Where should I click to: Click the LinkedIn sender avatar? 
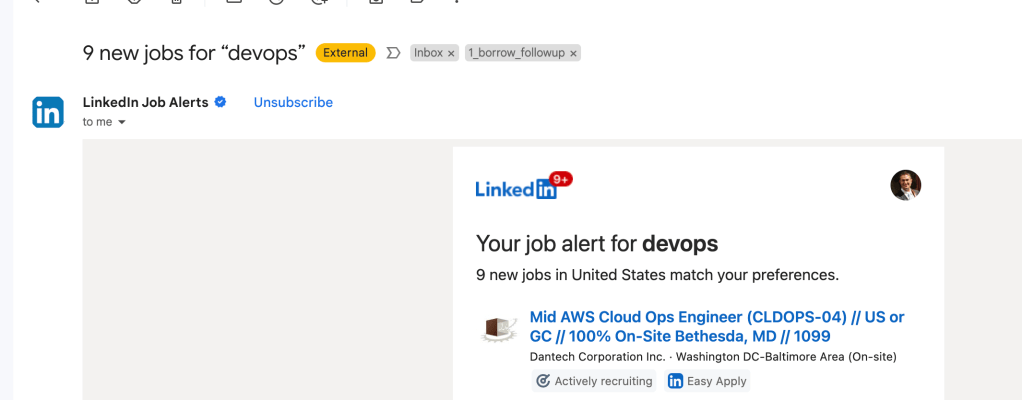pos(48,112)
